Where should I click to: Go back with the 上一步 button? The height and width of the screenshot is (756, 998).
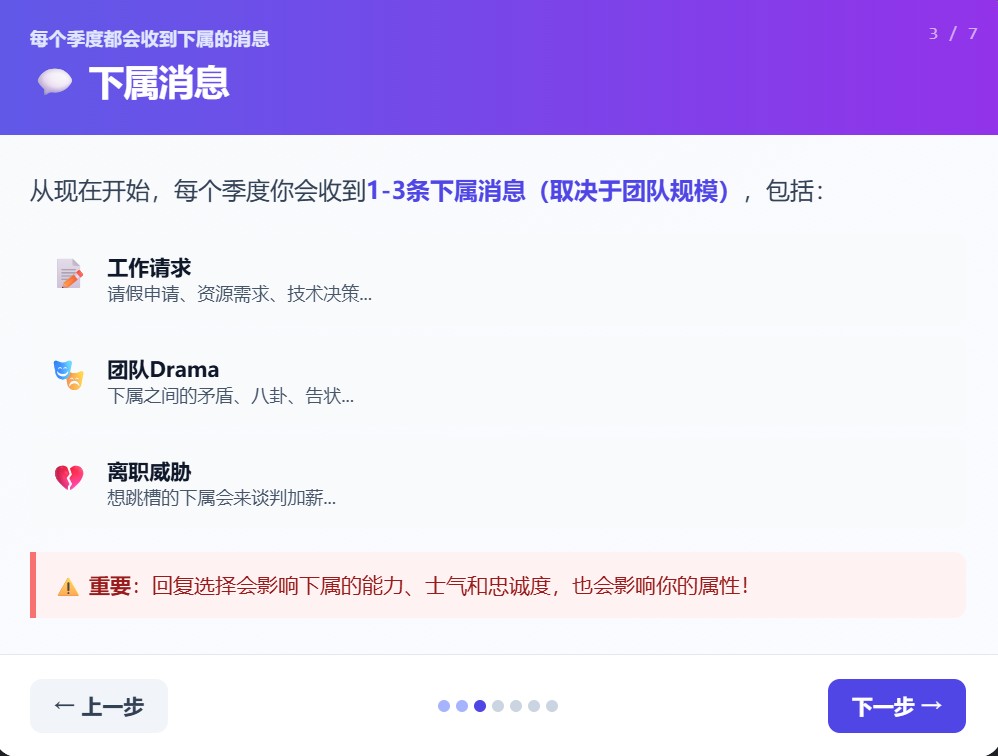(99, 706)
